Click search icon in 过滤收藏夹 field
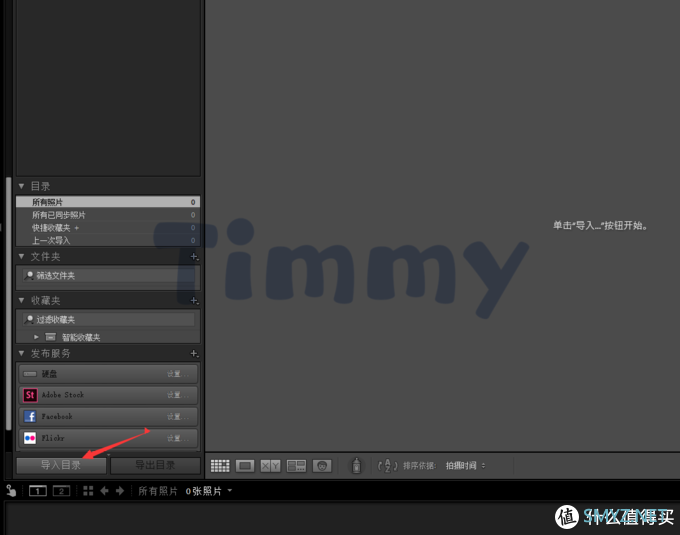 pos(29,320)
